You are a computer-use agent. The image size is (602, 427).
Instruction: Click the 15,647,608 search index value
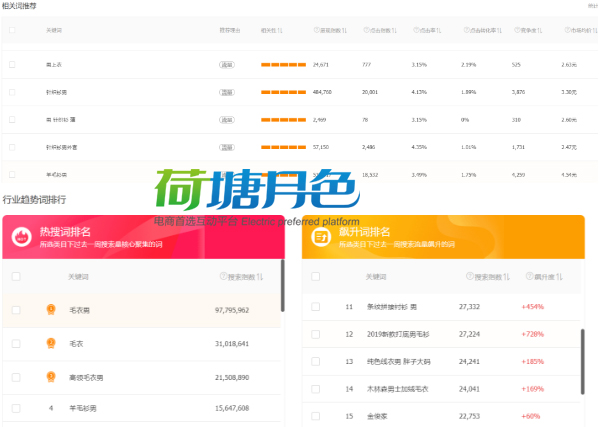232,408
